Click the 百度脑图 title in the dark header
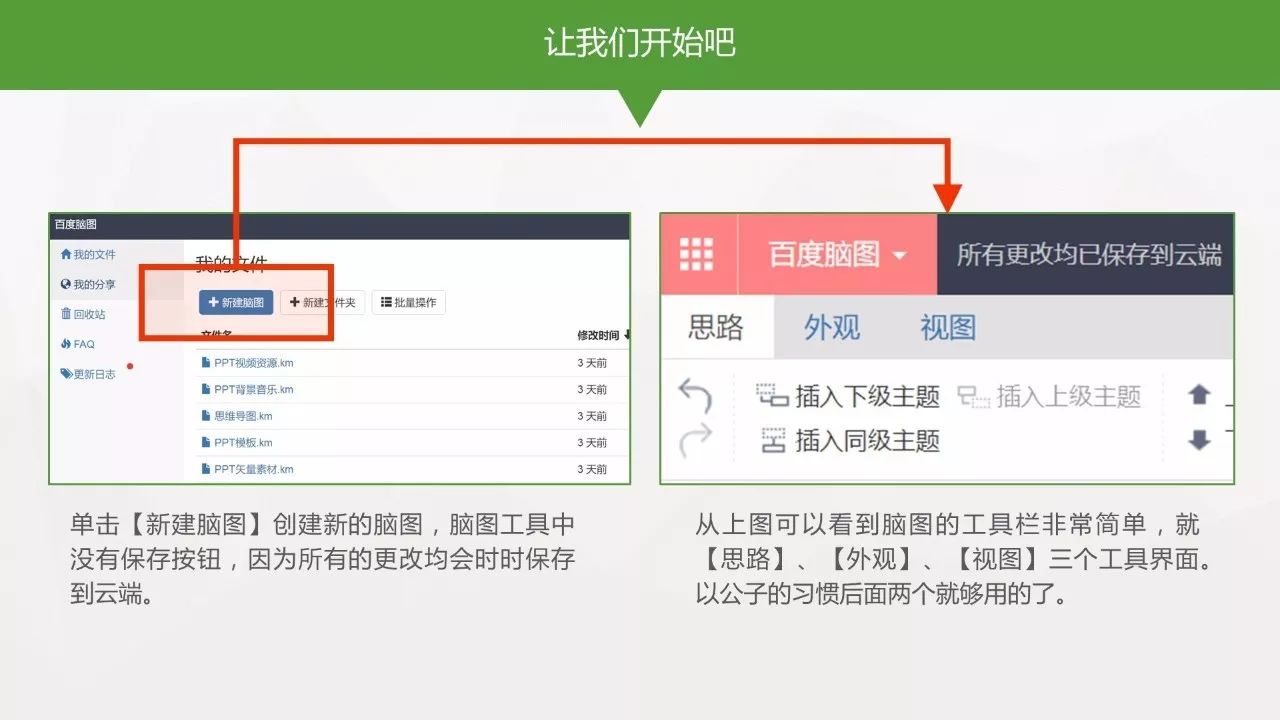Image resolution: width=1280 pixels, height=720 pixels. tap(75, 225)
